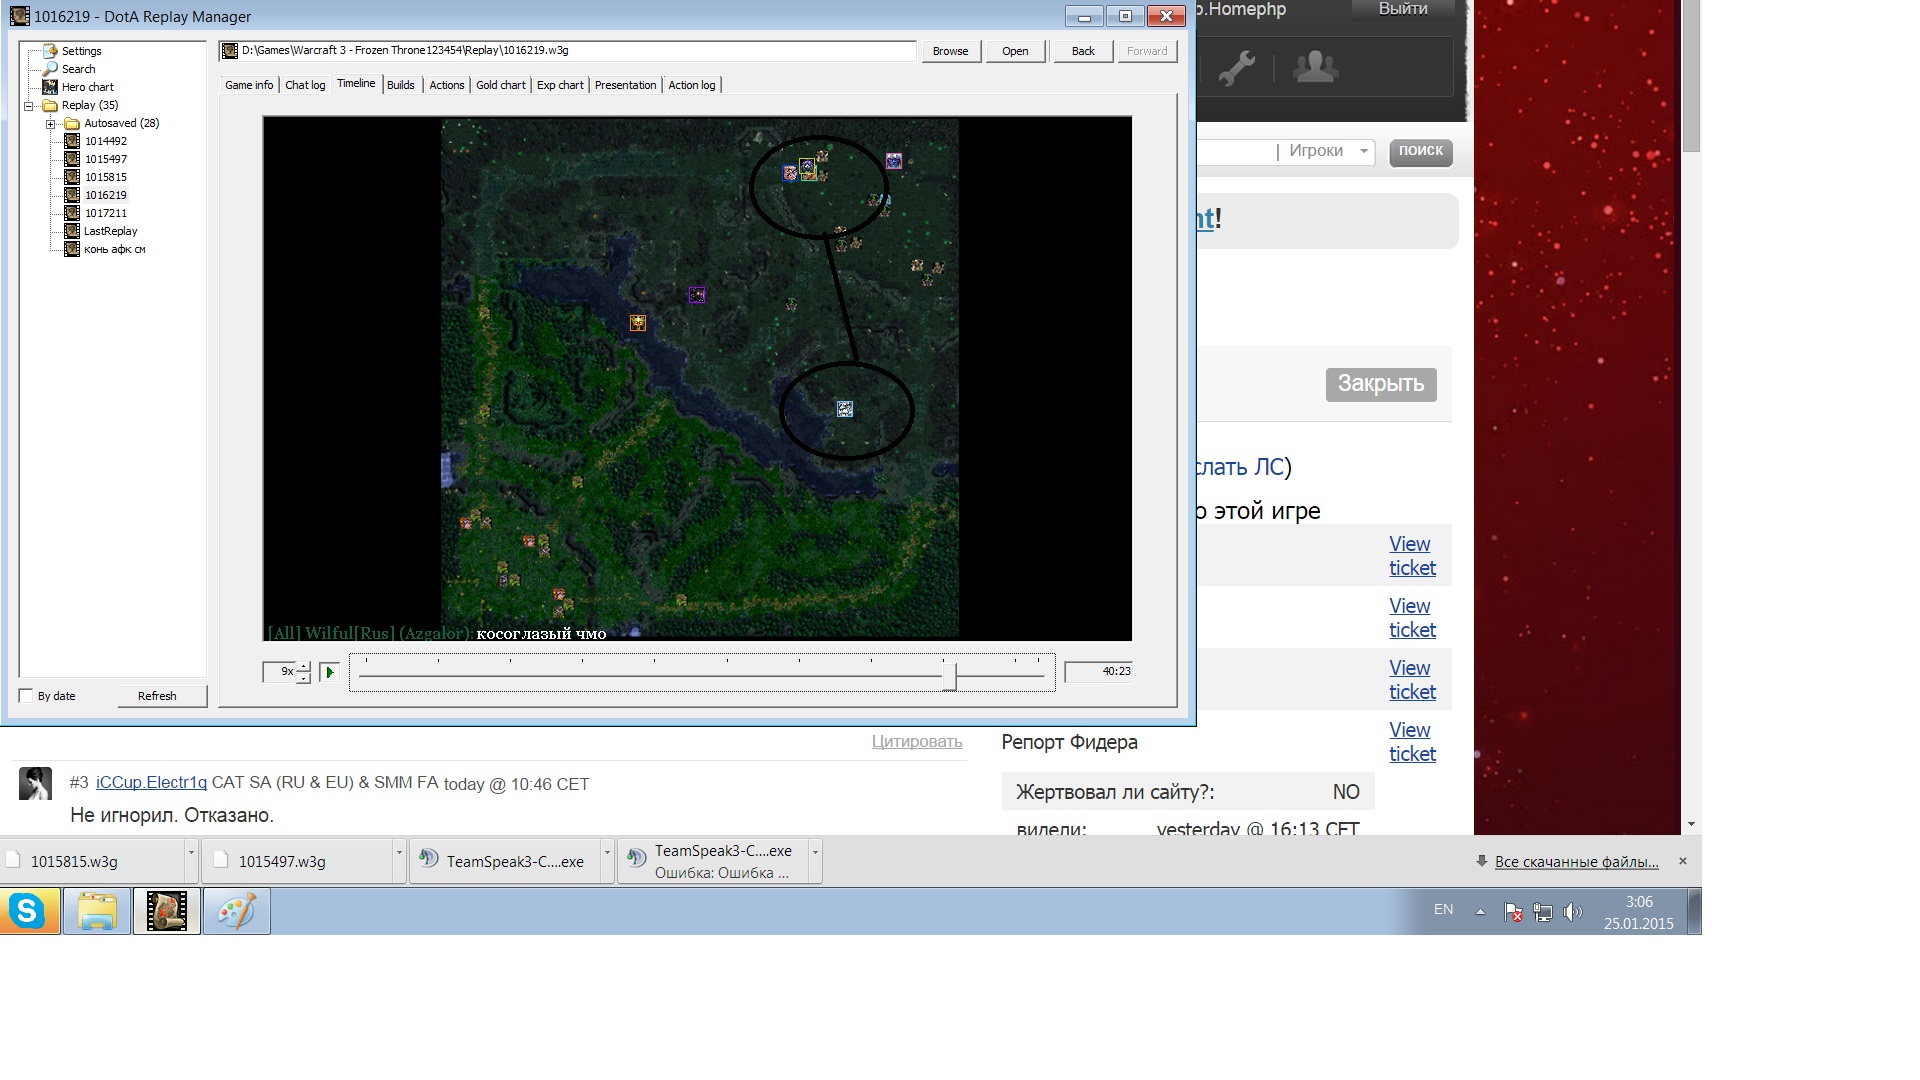The image size is (1920, 1080).
Task: Click the wrench icon on webpage
Action: [x=1237, y=68]
